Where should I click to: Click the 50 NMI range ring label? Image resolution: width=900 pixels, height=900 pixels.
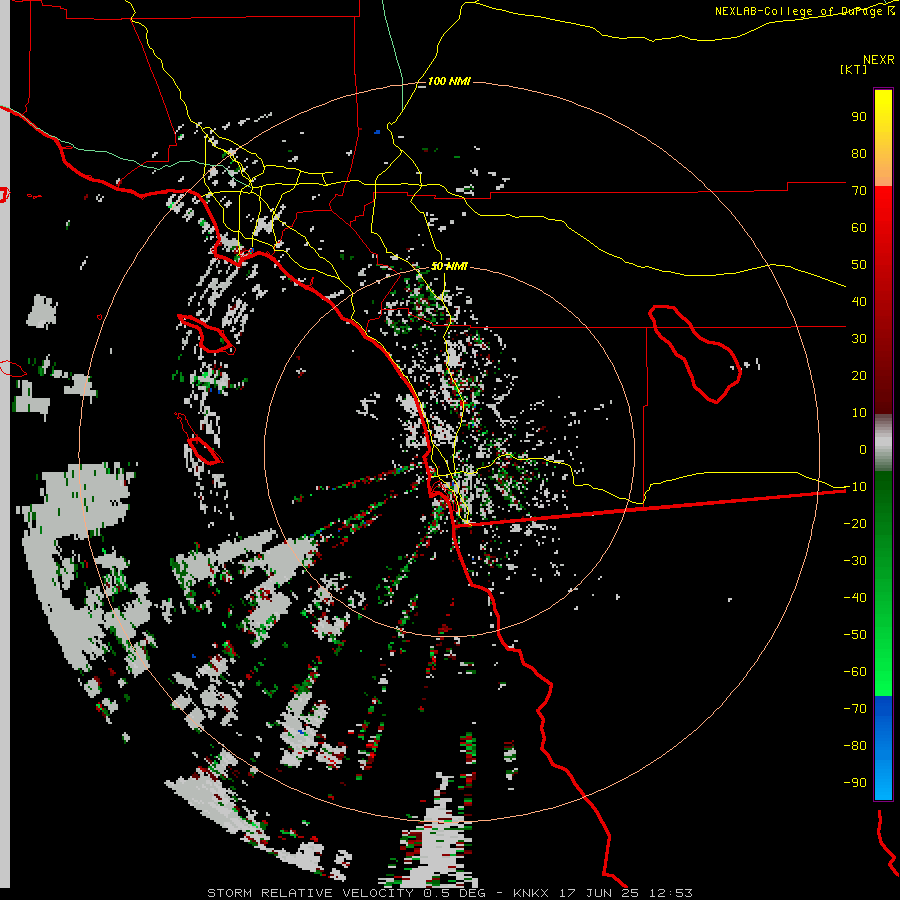449,266
